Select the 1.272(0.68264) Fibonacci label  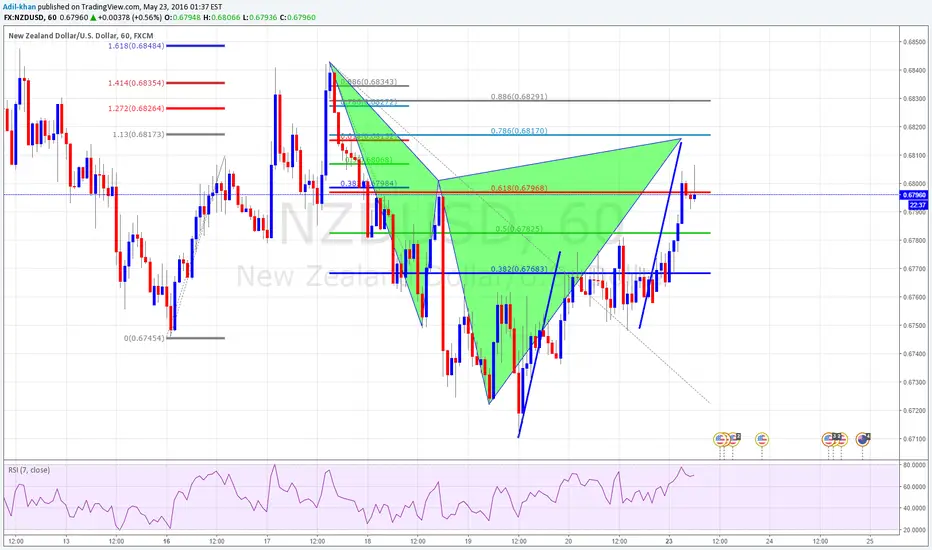pos(136,108)
